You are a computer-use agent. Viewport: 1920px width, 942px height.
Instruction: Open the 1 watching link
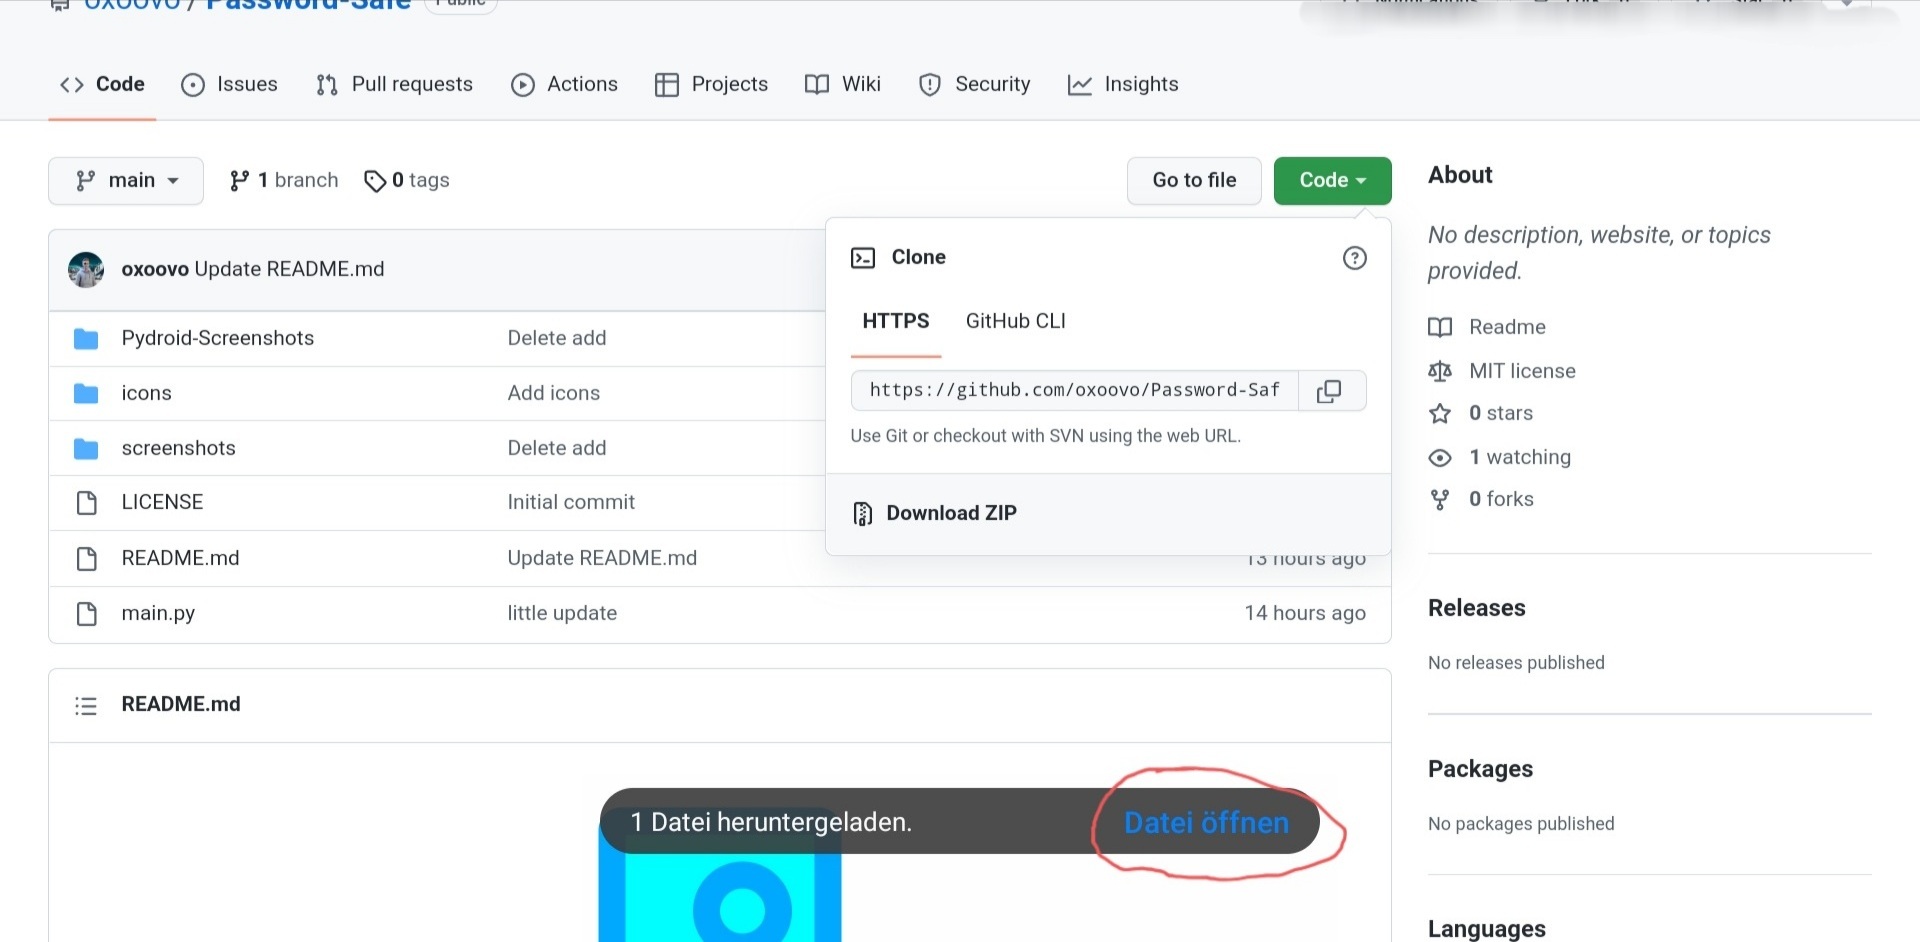point(1520,457)
